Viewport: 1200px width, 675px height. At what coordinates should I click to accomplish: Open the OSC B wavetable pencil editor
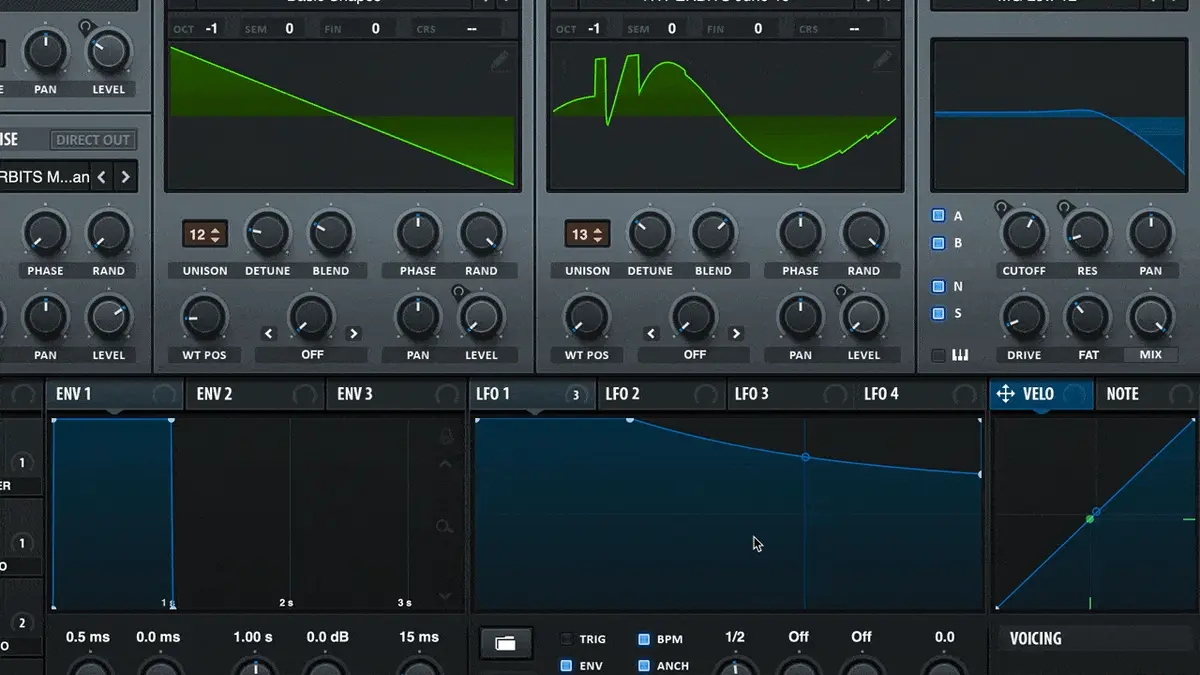click(x=882, y=62)
